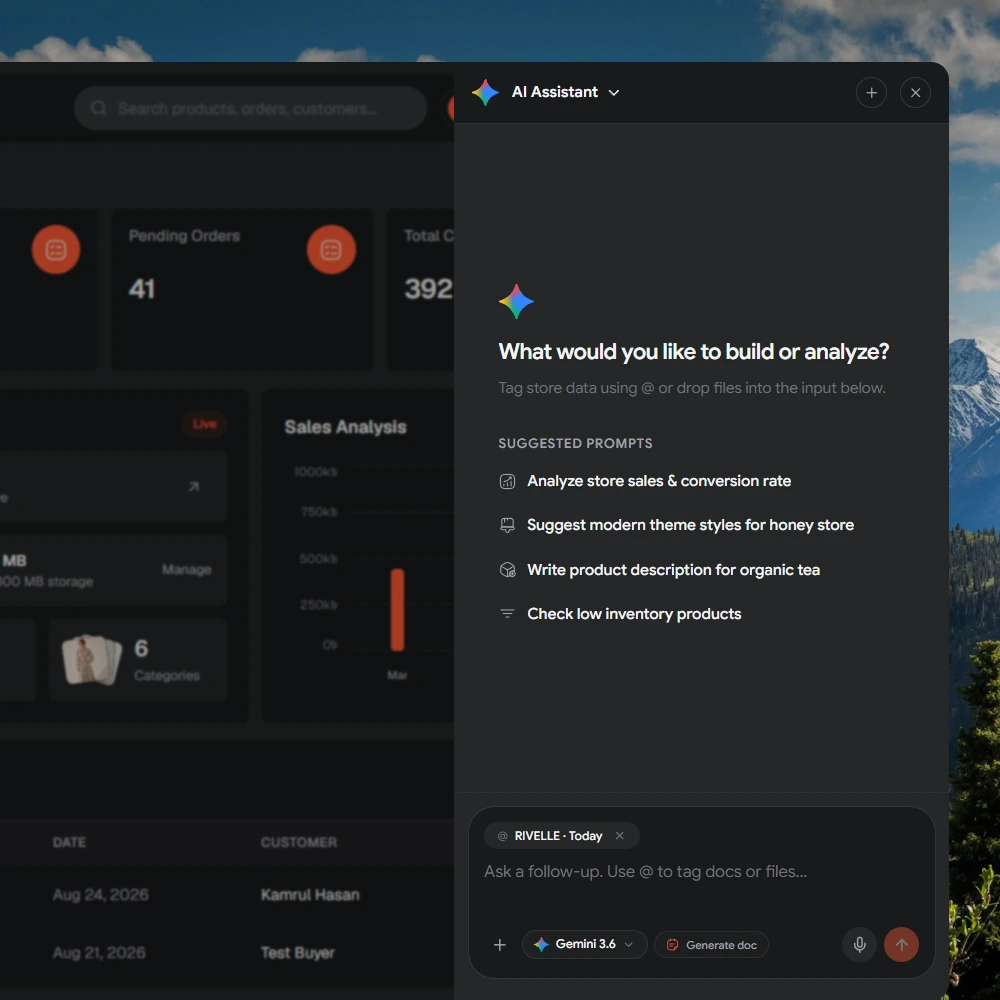Select 'Suggest modern theme styles for honey store'
The width and height of the screenshot is (1000, 1000).
(x=690, y=525)
